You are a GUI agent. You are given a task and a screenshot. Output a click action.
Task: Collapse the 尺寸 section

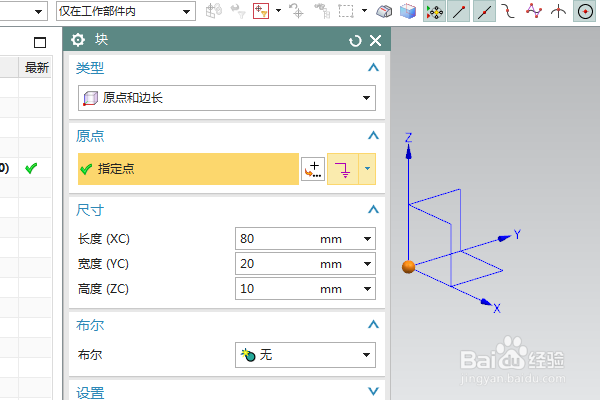pos(373,209)
